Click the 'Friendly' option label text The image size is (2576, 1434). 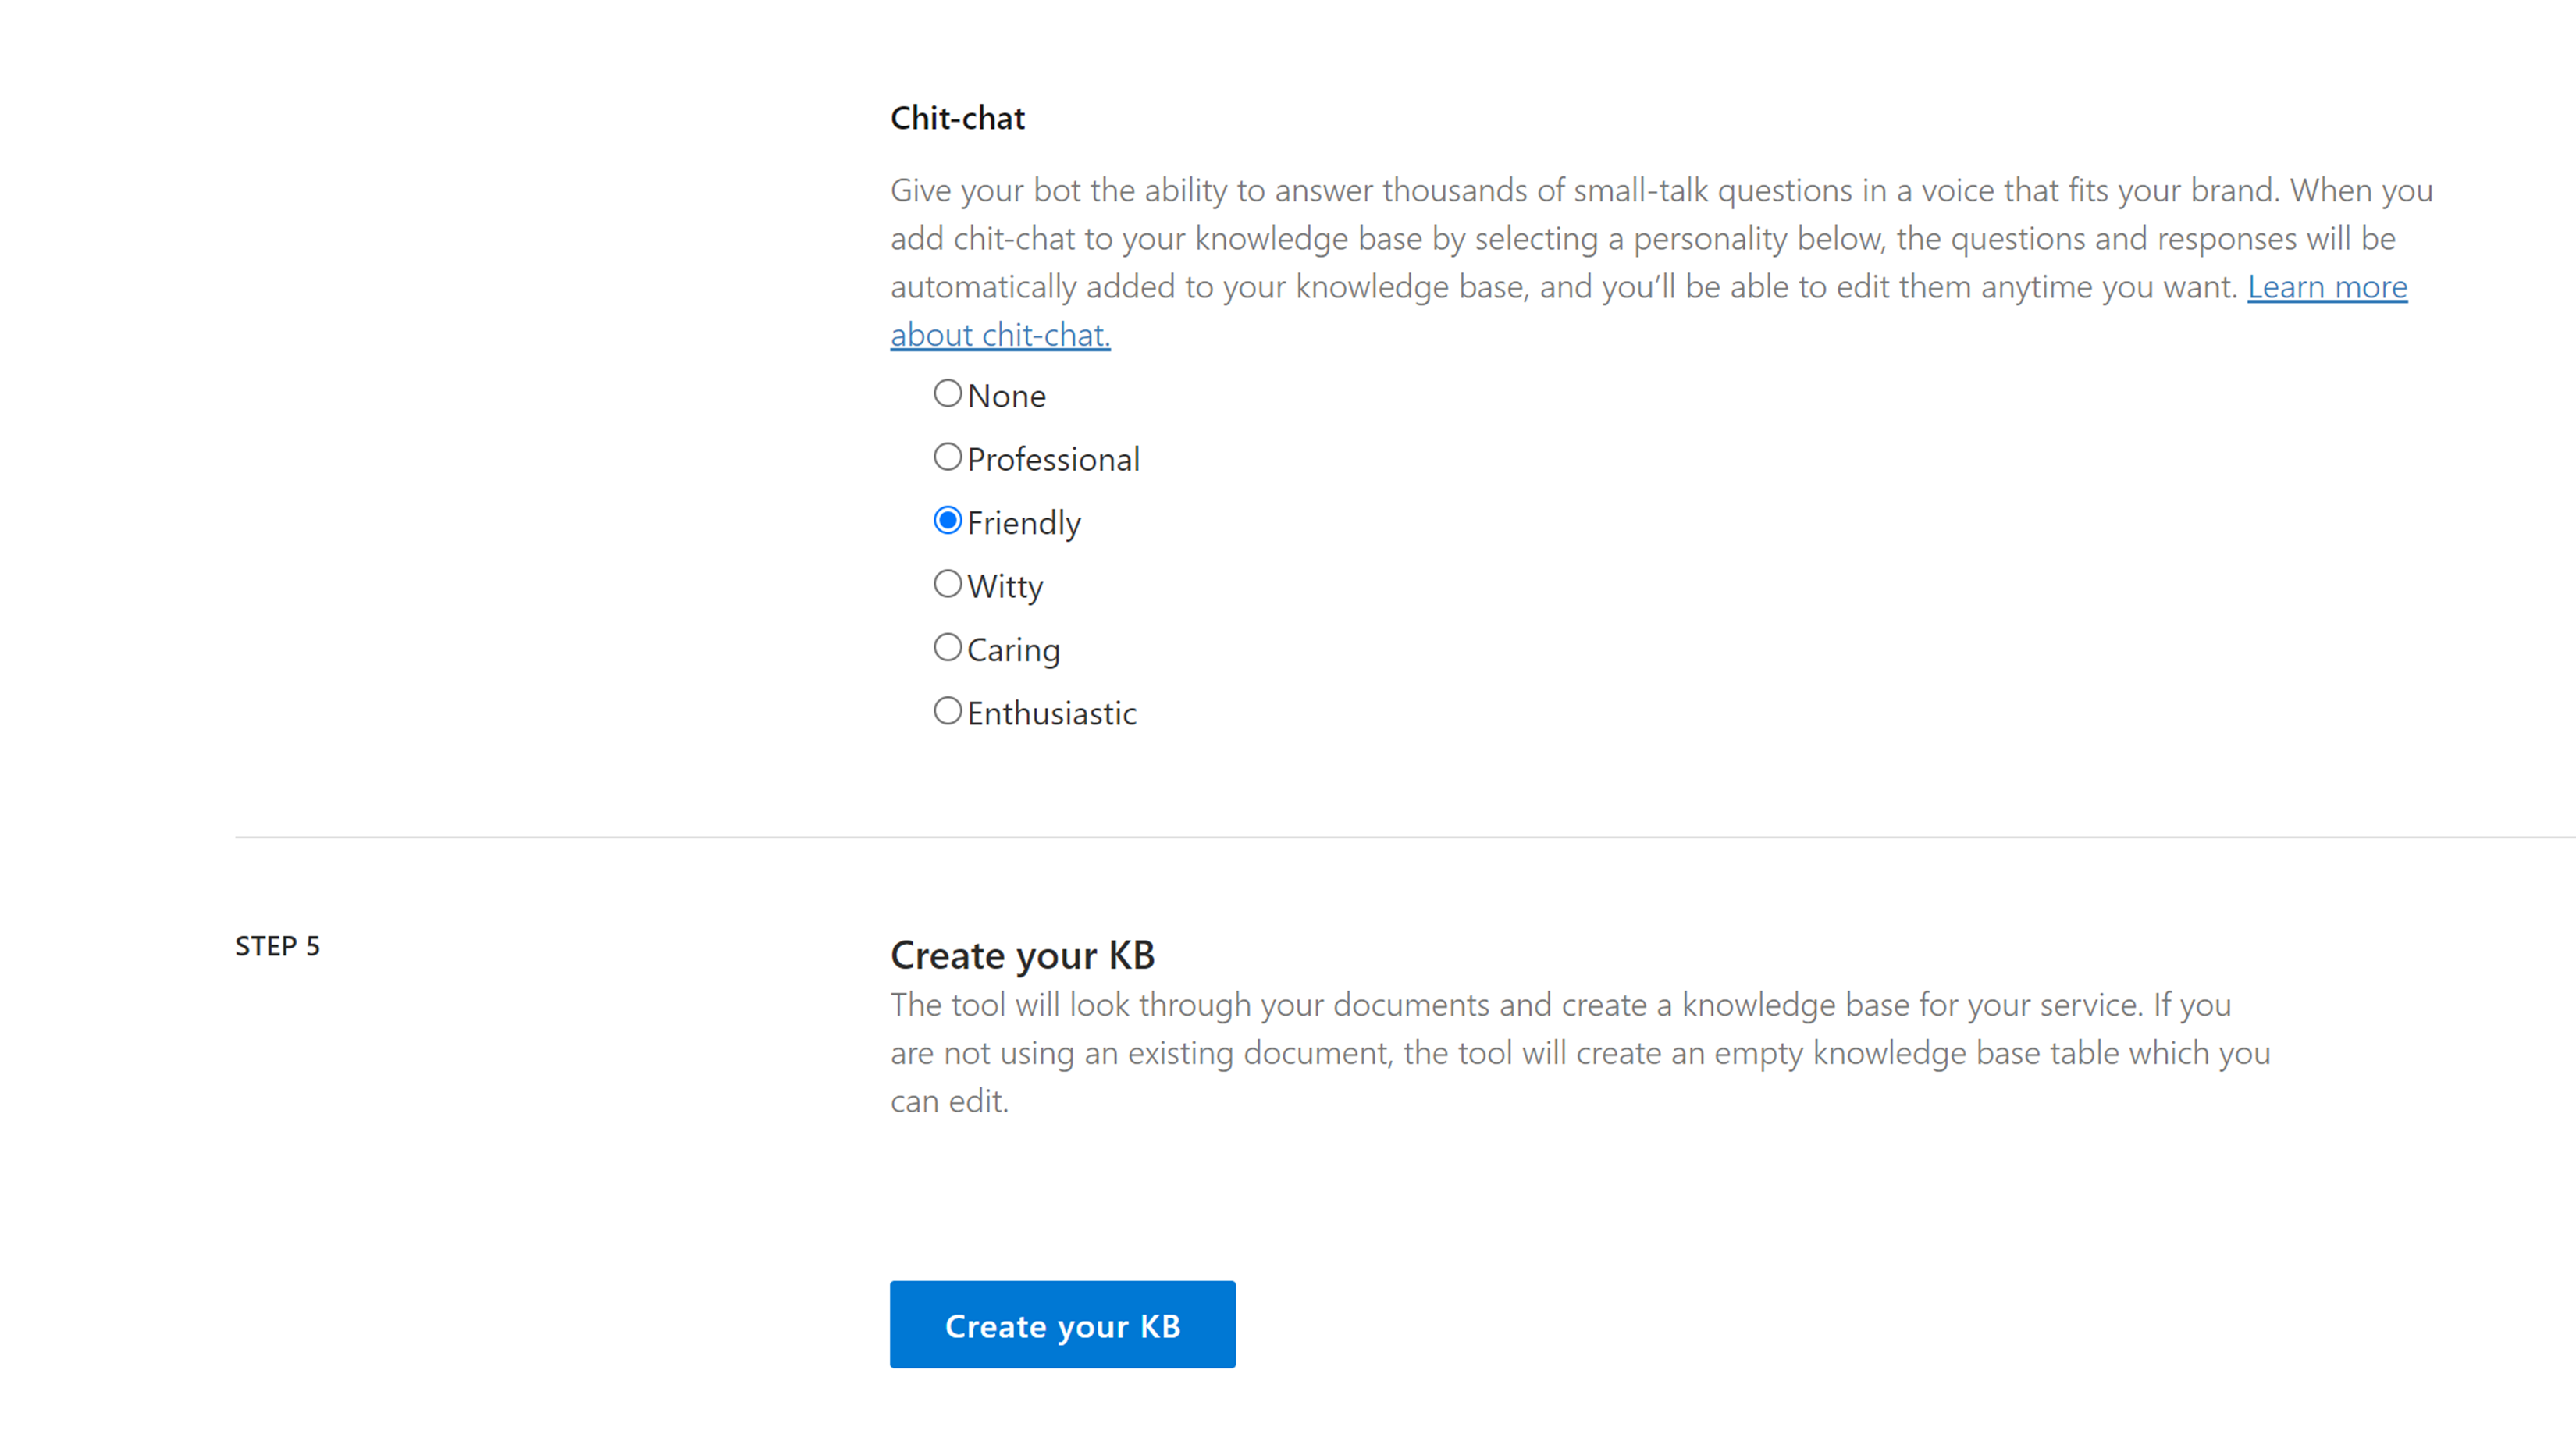1023,523
